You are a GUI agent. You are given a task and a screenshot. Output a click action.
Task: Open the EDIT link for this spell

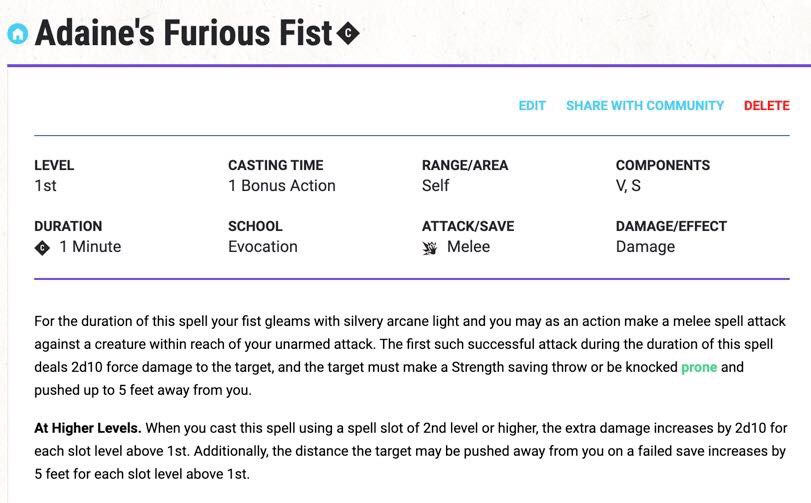coord(532,106)
